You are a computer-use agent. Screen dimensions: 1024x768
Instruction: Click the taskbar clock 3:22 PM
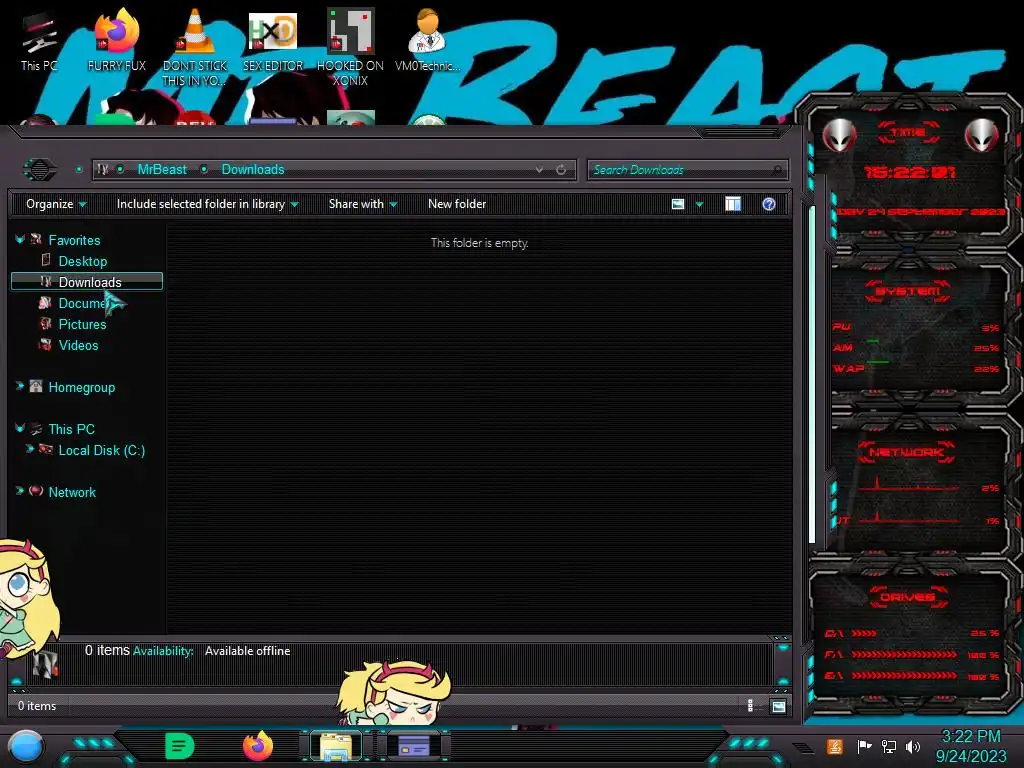(970, 737)
